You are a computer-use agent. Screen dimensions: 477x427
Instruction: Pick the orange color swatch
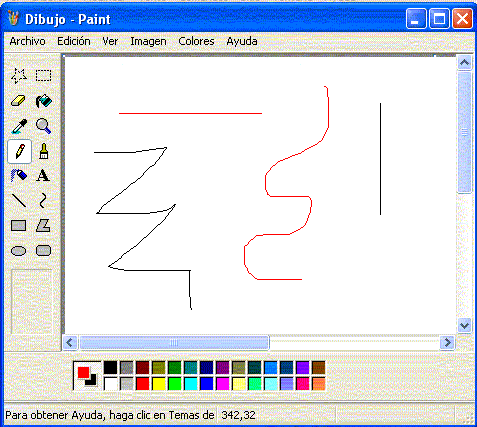[x=319, y=384]
